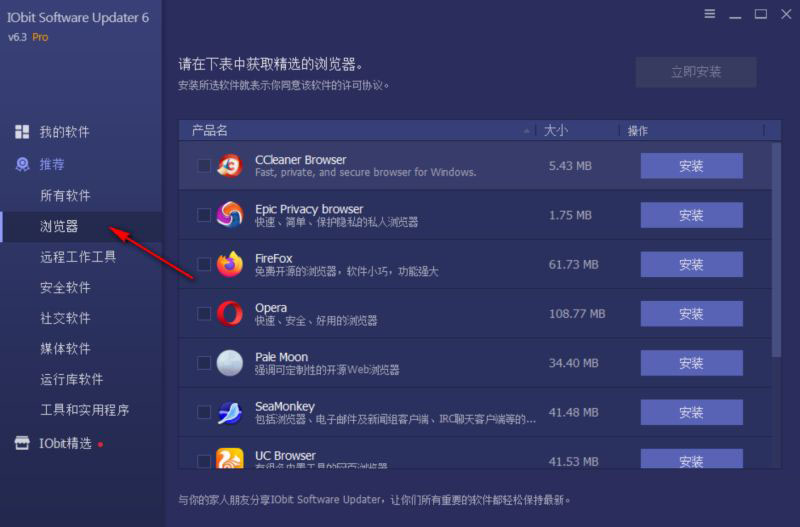Screen dimensions: 800x527
Task: Open the IObit精选 store icon
Action: coord(22,443)
